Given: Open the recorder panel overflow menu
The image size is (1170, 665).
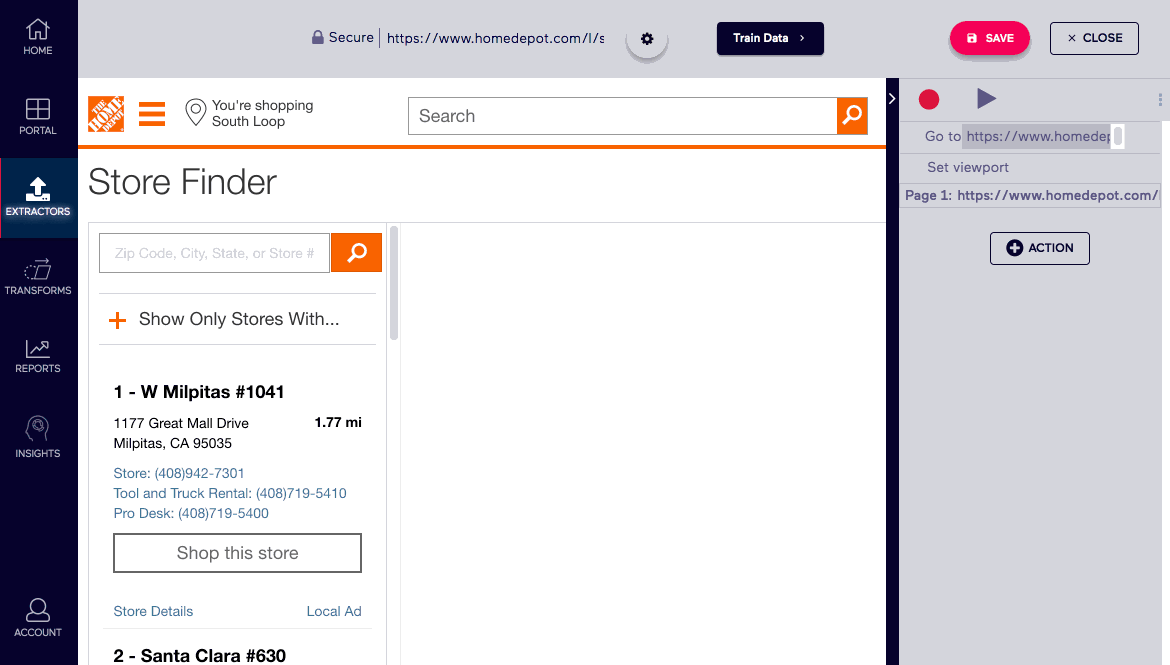Looking at the screenshot, I should 1158,99.
